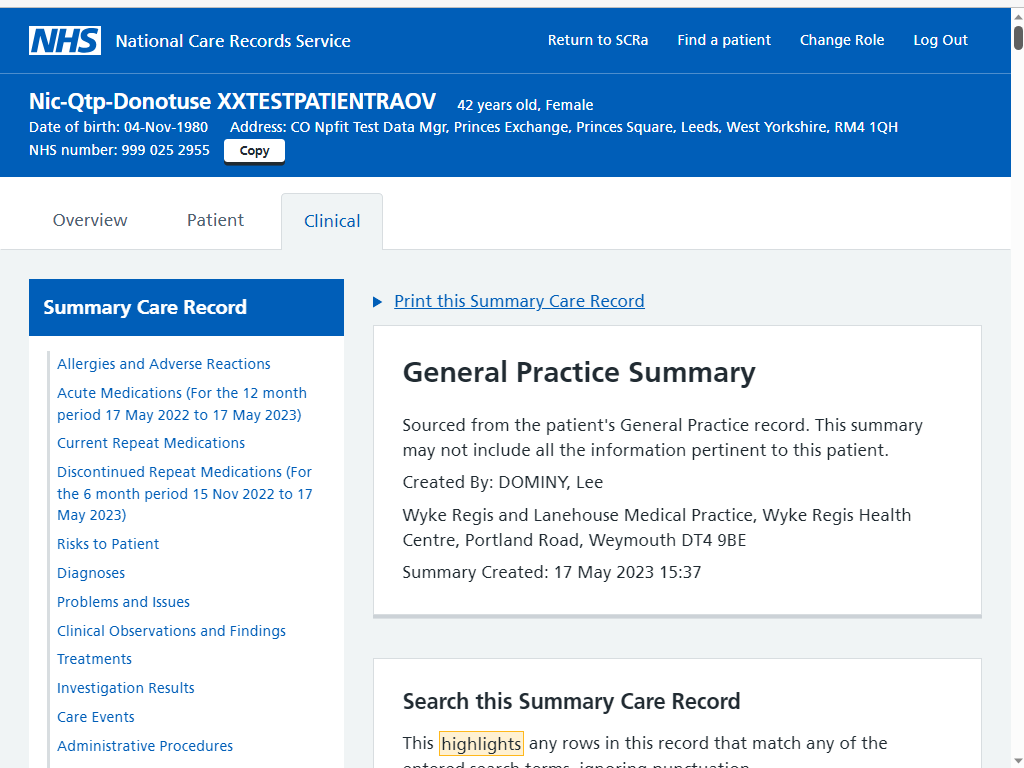This screenshot has width=1024, height=768.
Task: Click the '42 years old, Female' text
Action: coord(525,105)
